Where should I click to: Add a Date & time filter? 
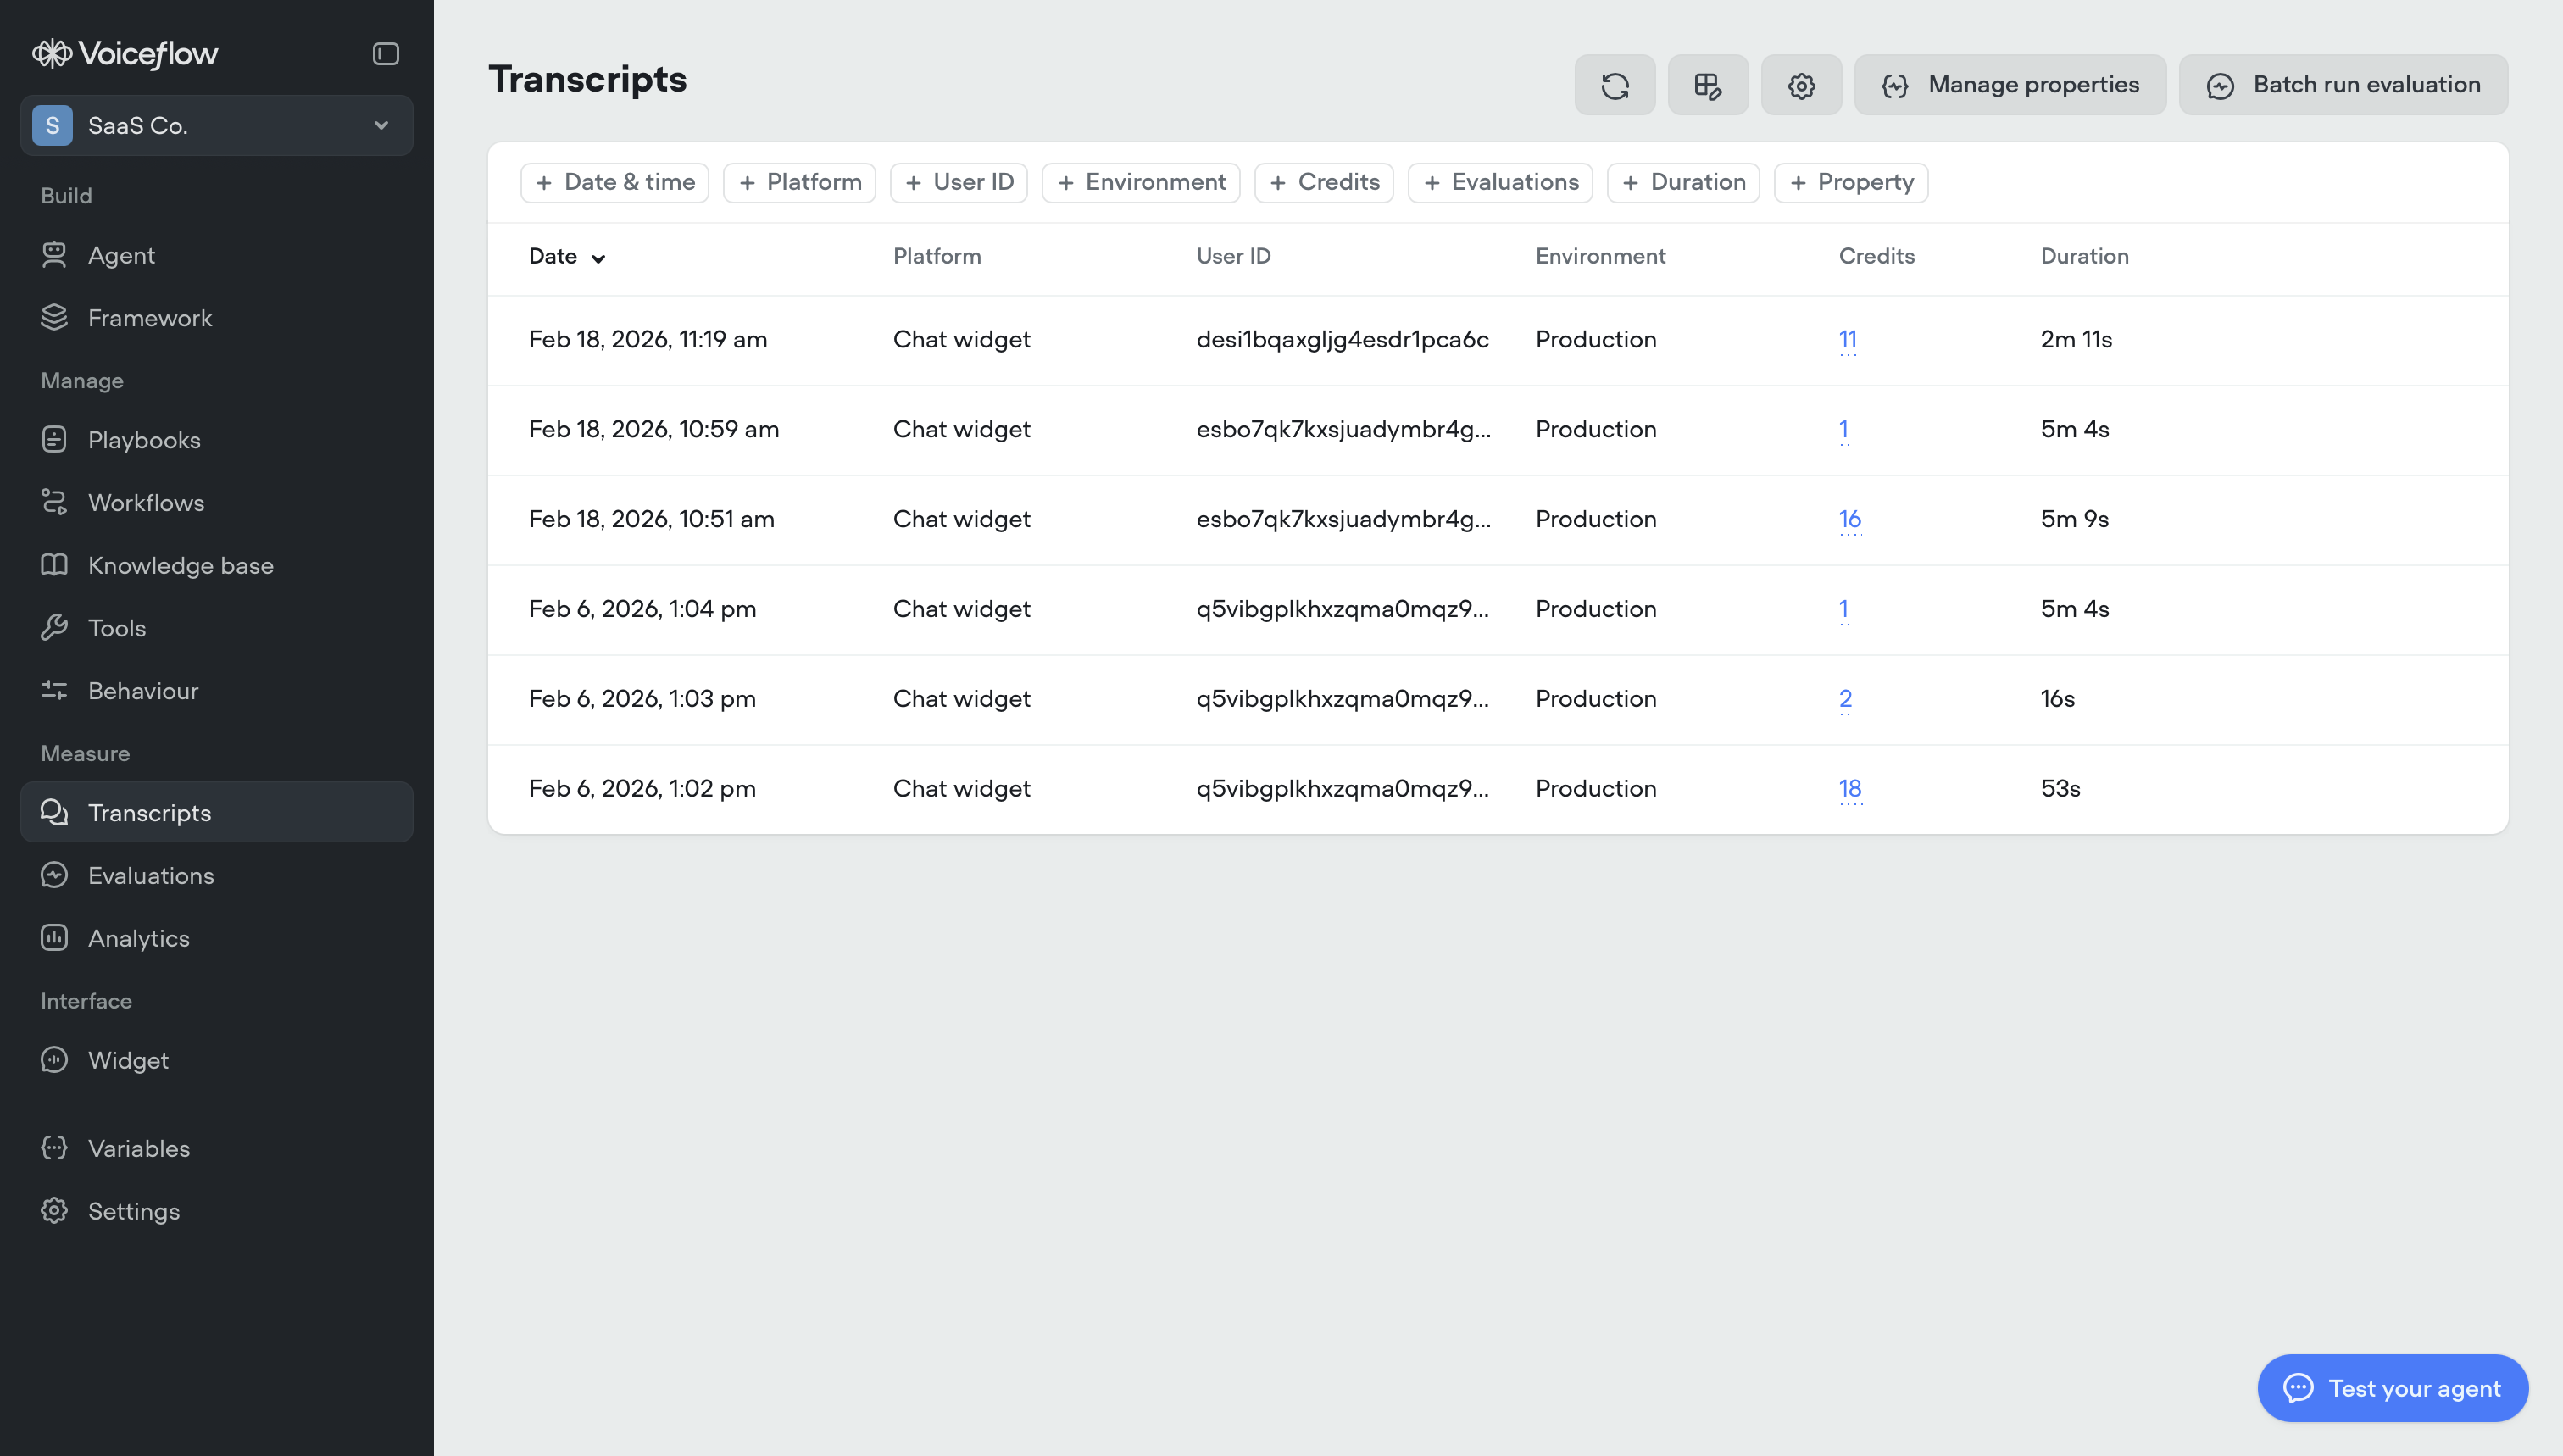point(615,182)
